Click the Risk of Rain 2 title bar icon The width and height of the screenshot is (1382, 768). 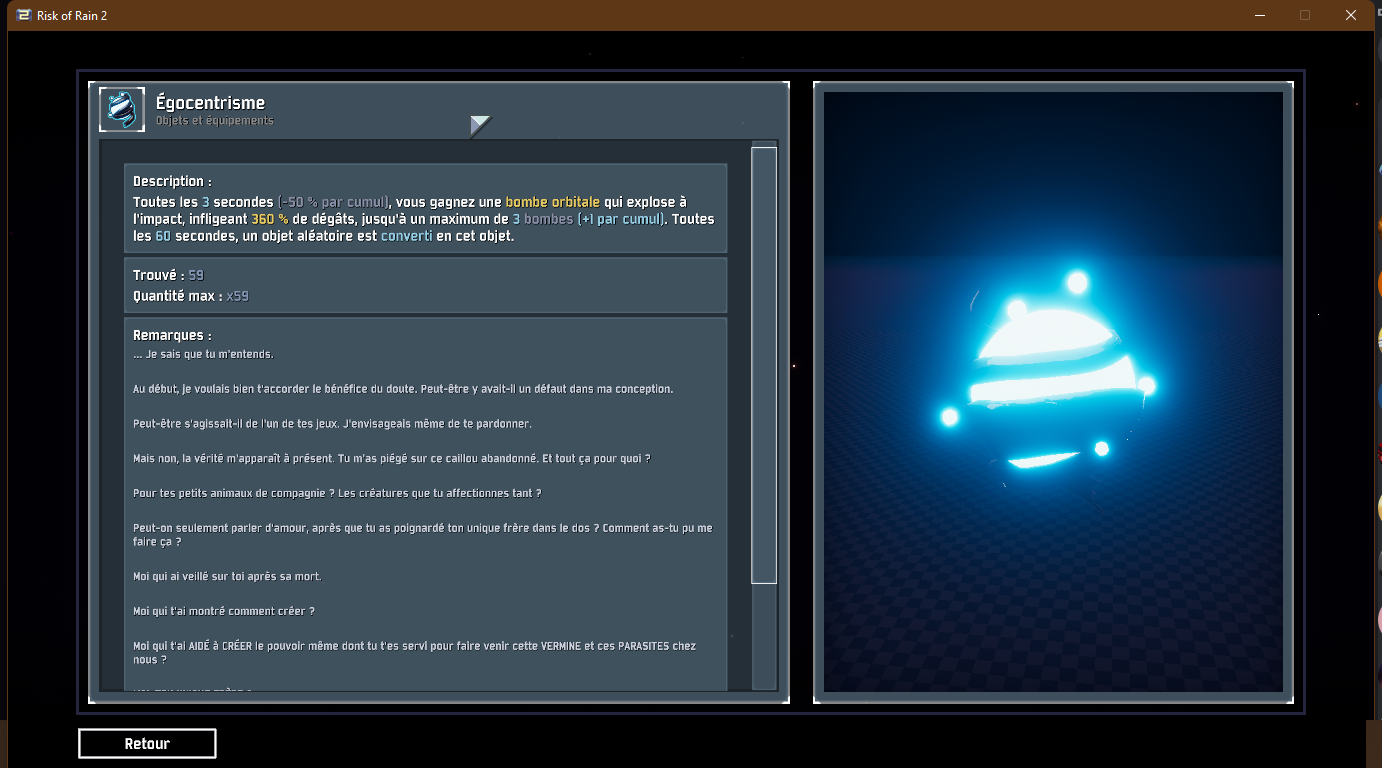(24, 15)
